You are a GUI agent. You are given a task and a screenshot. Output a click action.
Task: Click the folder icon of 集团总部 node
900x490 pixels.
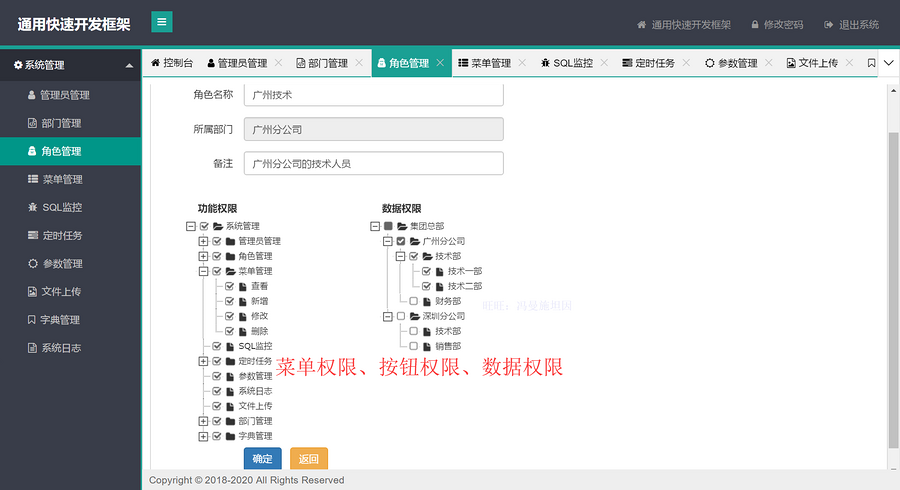click(x=402, y=226)
